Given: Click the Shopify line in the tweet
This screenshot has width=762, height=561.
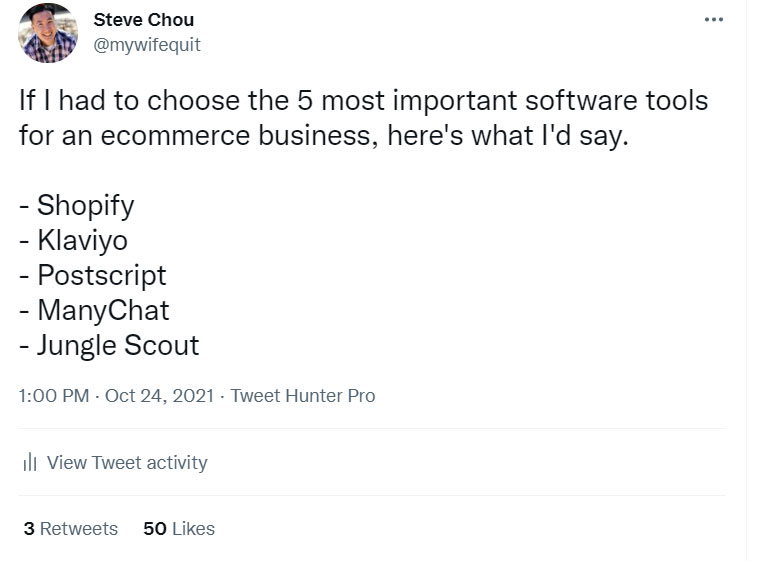Looking at the screenshot, I should pyautogui.click(x=85, y=206).
